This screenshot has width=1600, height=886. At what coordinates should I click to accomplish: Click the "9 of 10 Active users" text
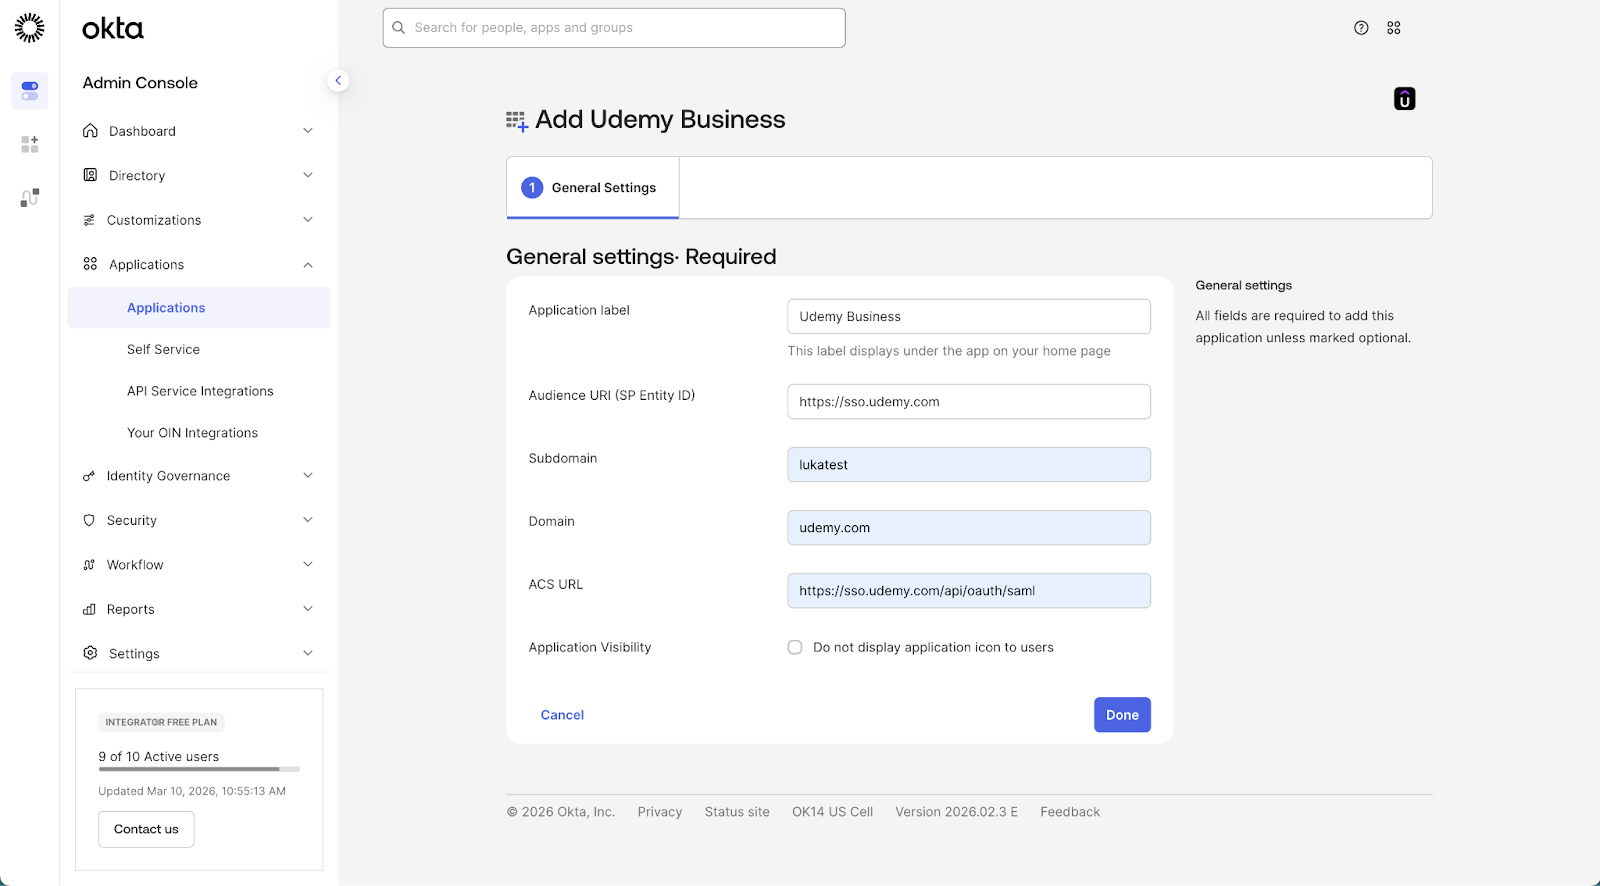pyautogui.click(x=158, y=757)
